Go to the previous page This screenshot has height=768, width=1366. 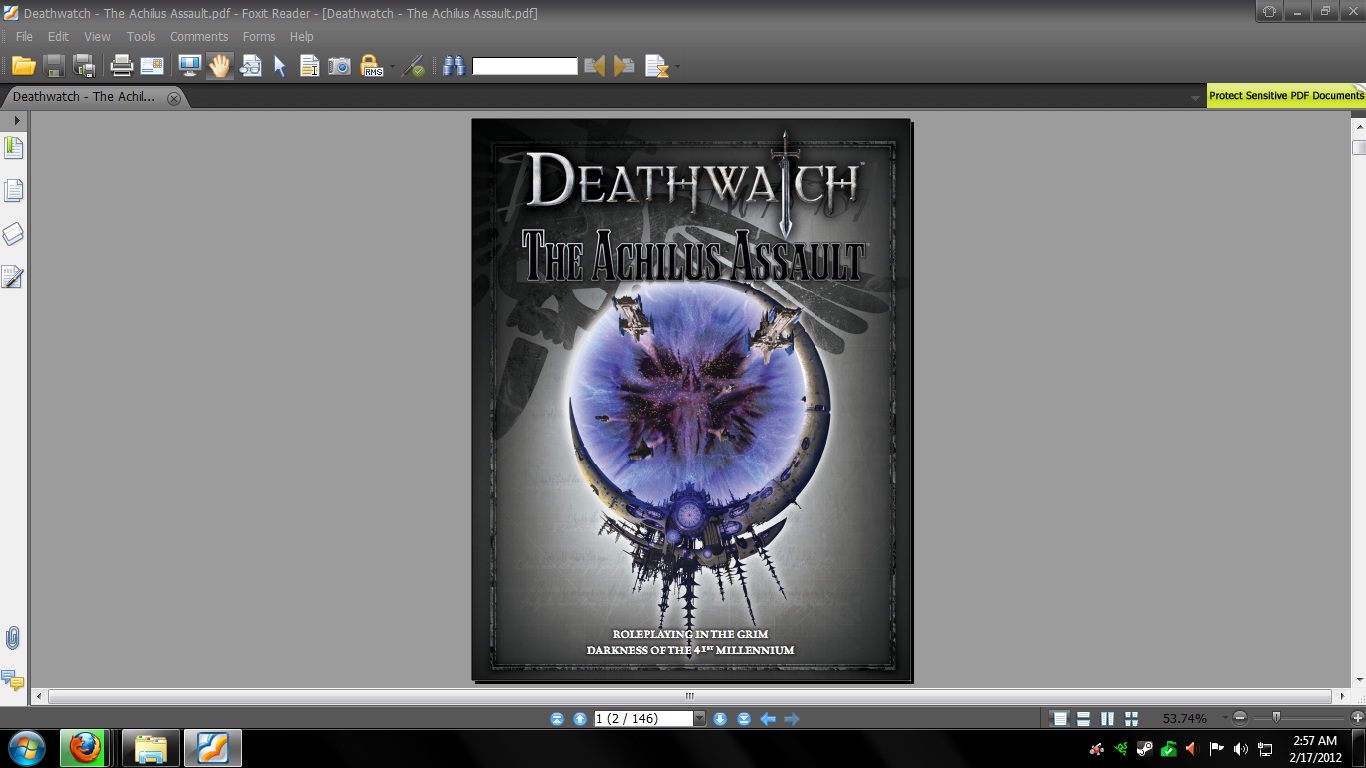580,718
